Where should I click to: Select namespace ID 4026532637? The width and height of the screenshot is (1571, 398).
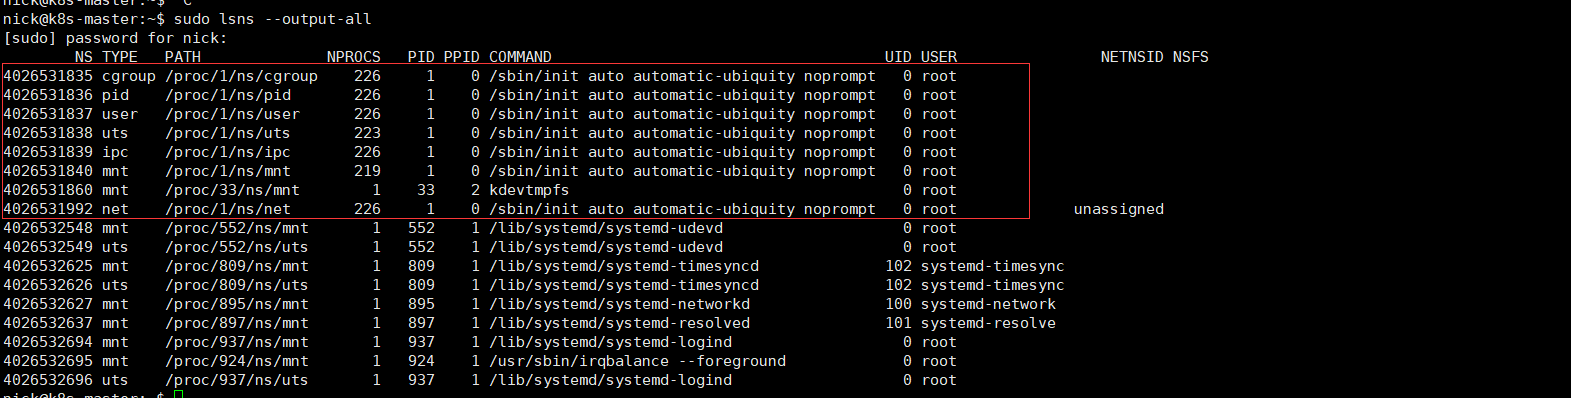48,323
